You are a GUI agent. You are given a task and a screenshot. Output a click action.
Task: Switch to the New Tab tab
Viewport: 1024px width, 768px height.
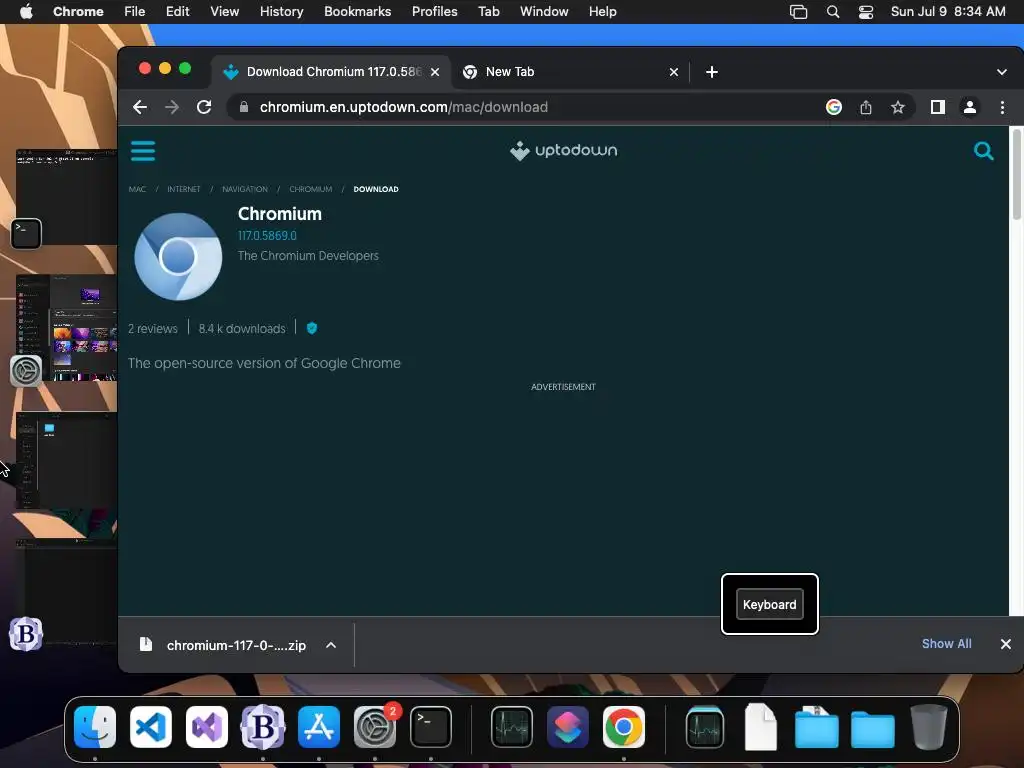[x=571, y=72]
